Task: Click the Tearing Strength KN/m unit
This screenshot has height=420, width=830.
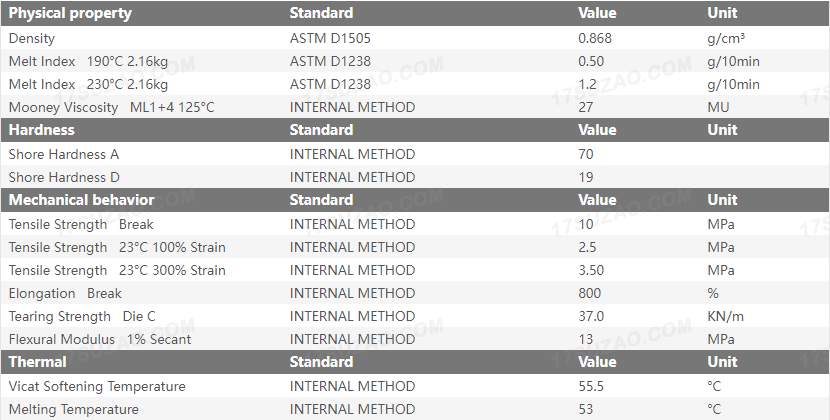Action: [x=725, y=316]
